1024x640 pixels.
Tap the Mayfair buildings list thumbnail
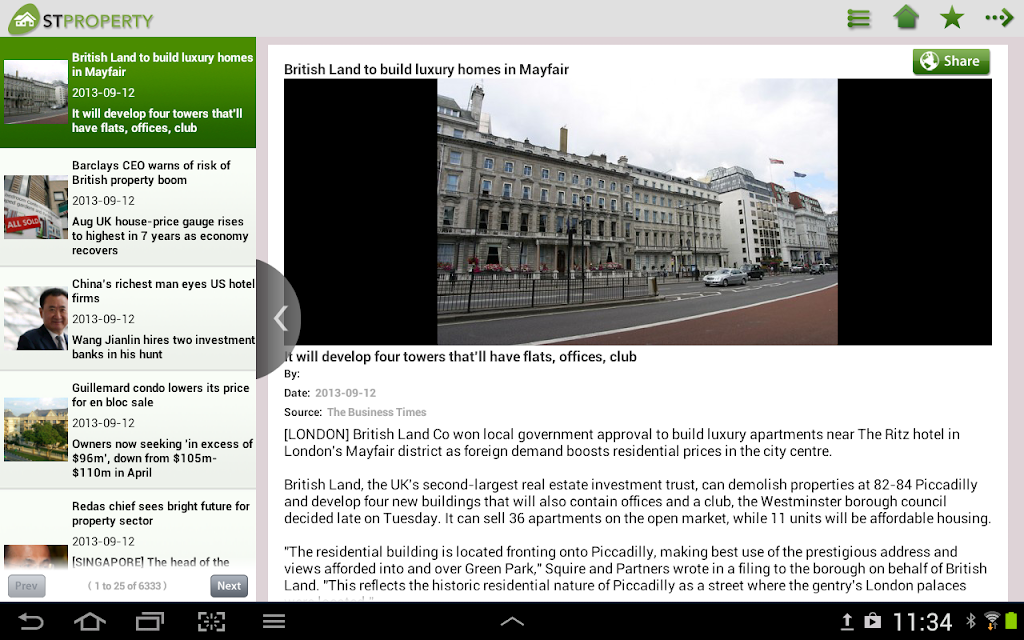[36, 92]
